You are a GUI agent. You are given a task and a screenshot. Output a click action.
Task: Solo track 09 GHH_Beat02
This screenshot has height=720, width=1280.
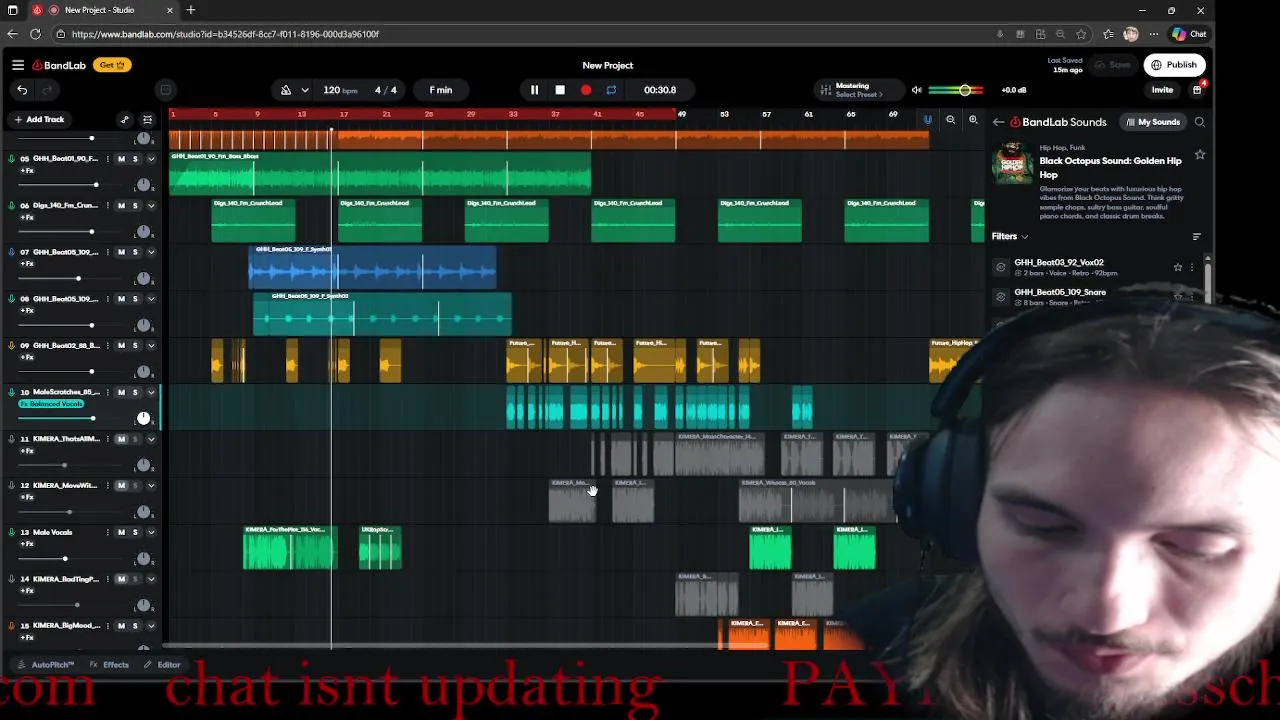point(135,346)
